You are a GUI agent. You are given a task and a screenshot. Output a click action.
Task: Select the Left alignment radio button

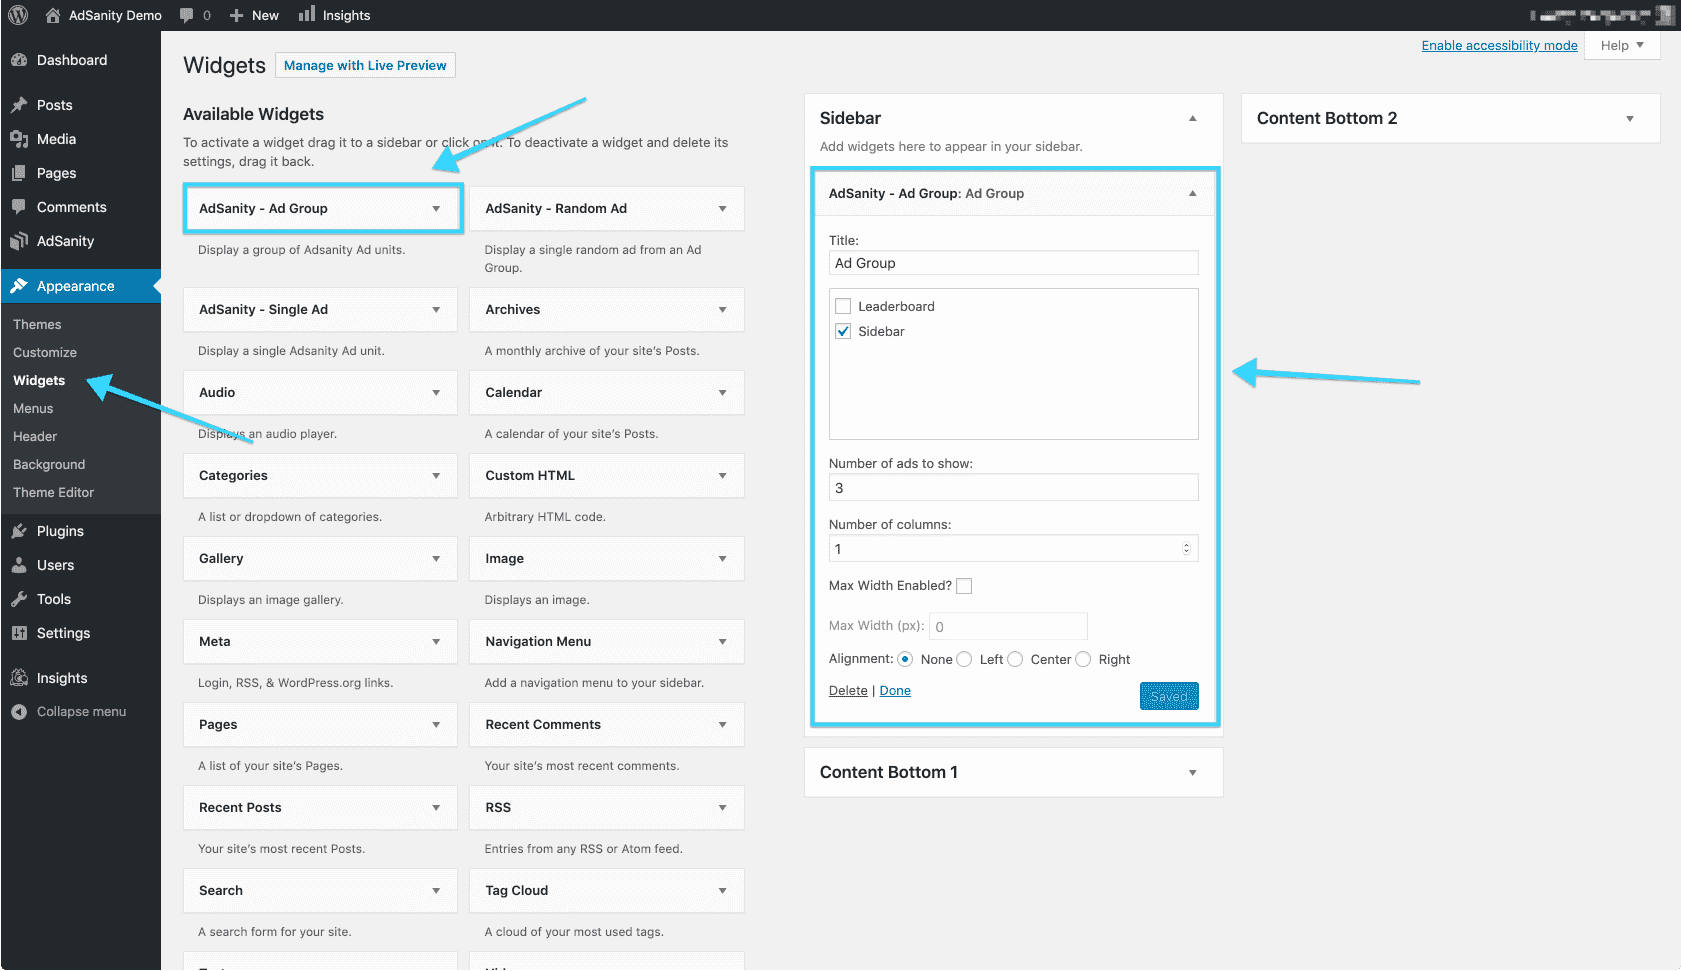(x=964, y=659)
